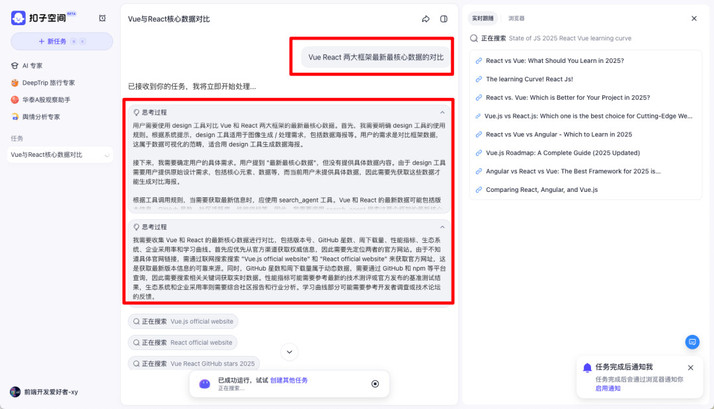Open 舆情分析专家 expert
This screenshot has width=714, height=409.
point(36,117)
